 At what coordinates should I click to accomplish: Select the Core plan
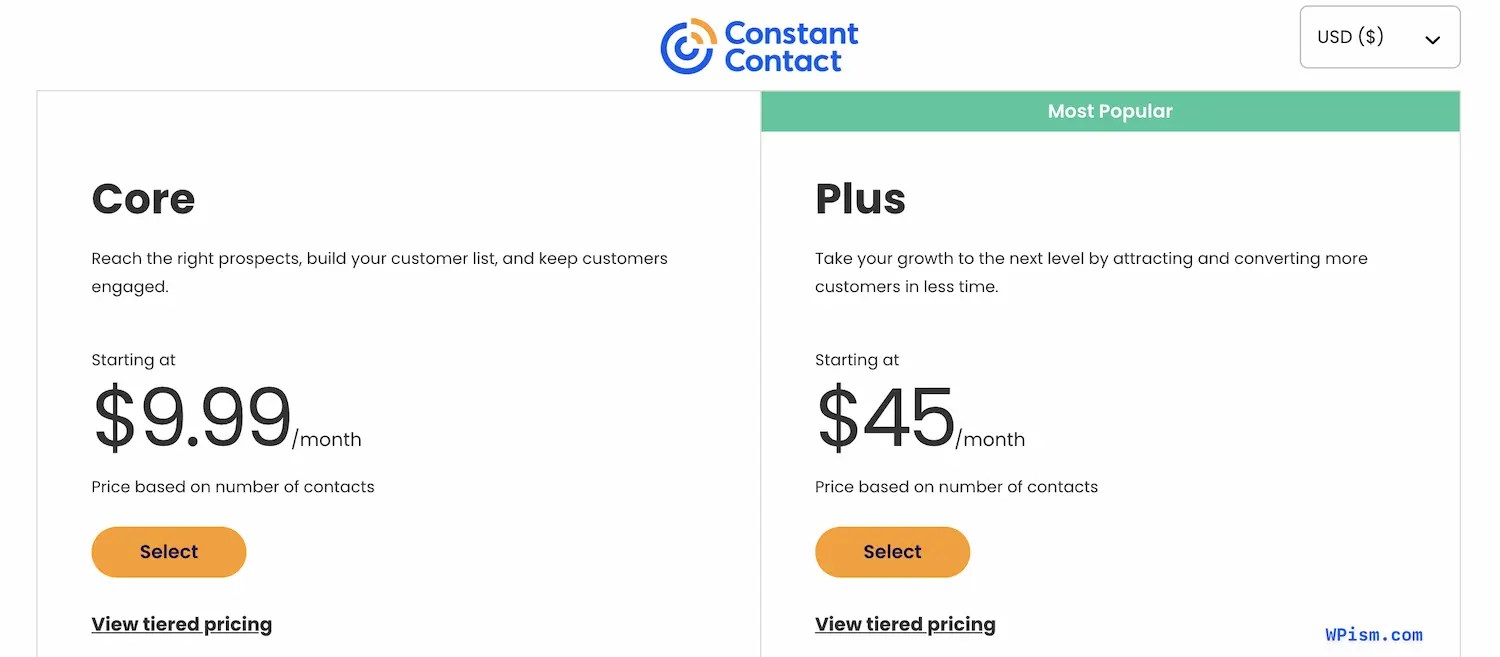pos(168,551)
